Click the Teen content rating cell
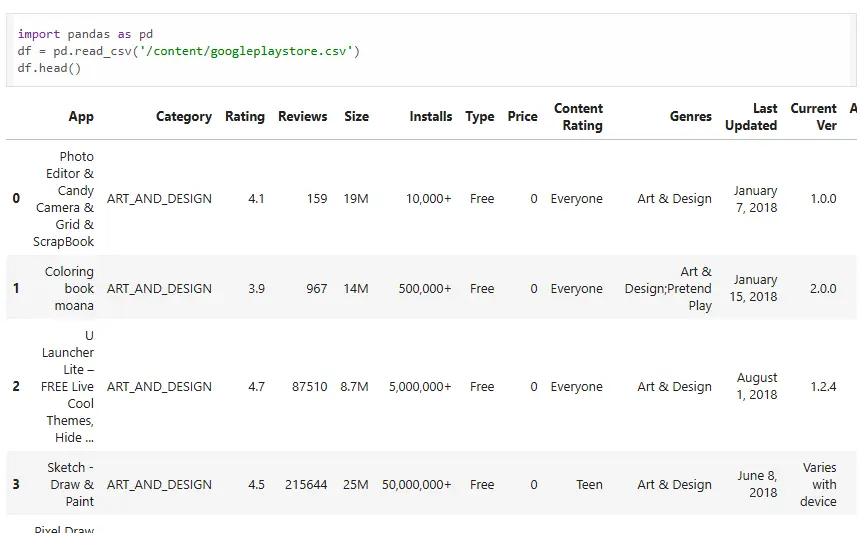This screenshot has width=863, height=533. [x=589, y=485]
